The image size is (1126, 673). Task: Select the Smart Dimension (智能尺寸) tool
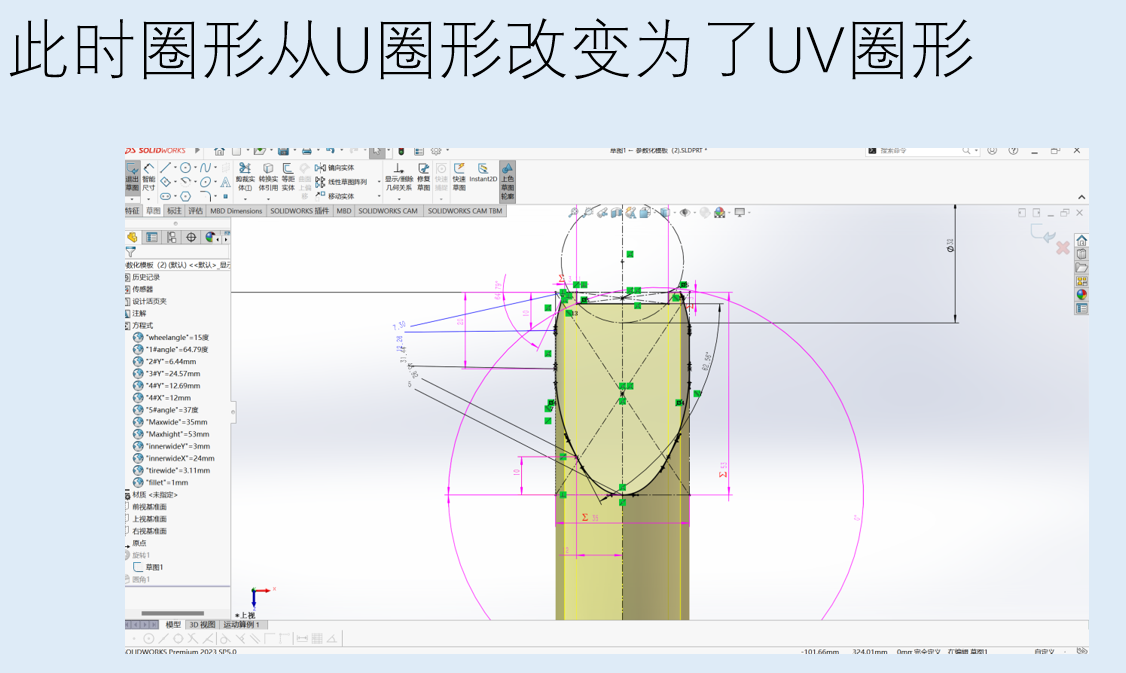pos(149,177)
